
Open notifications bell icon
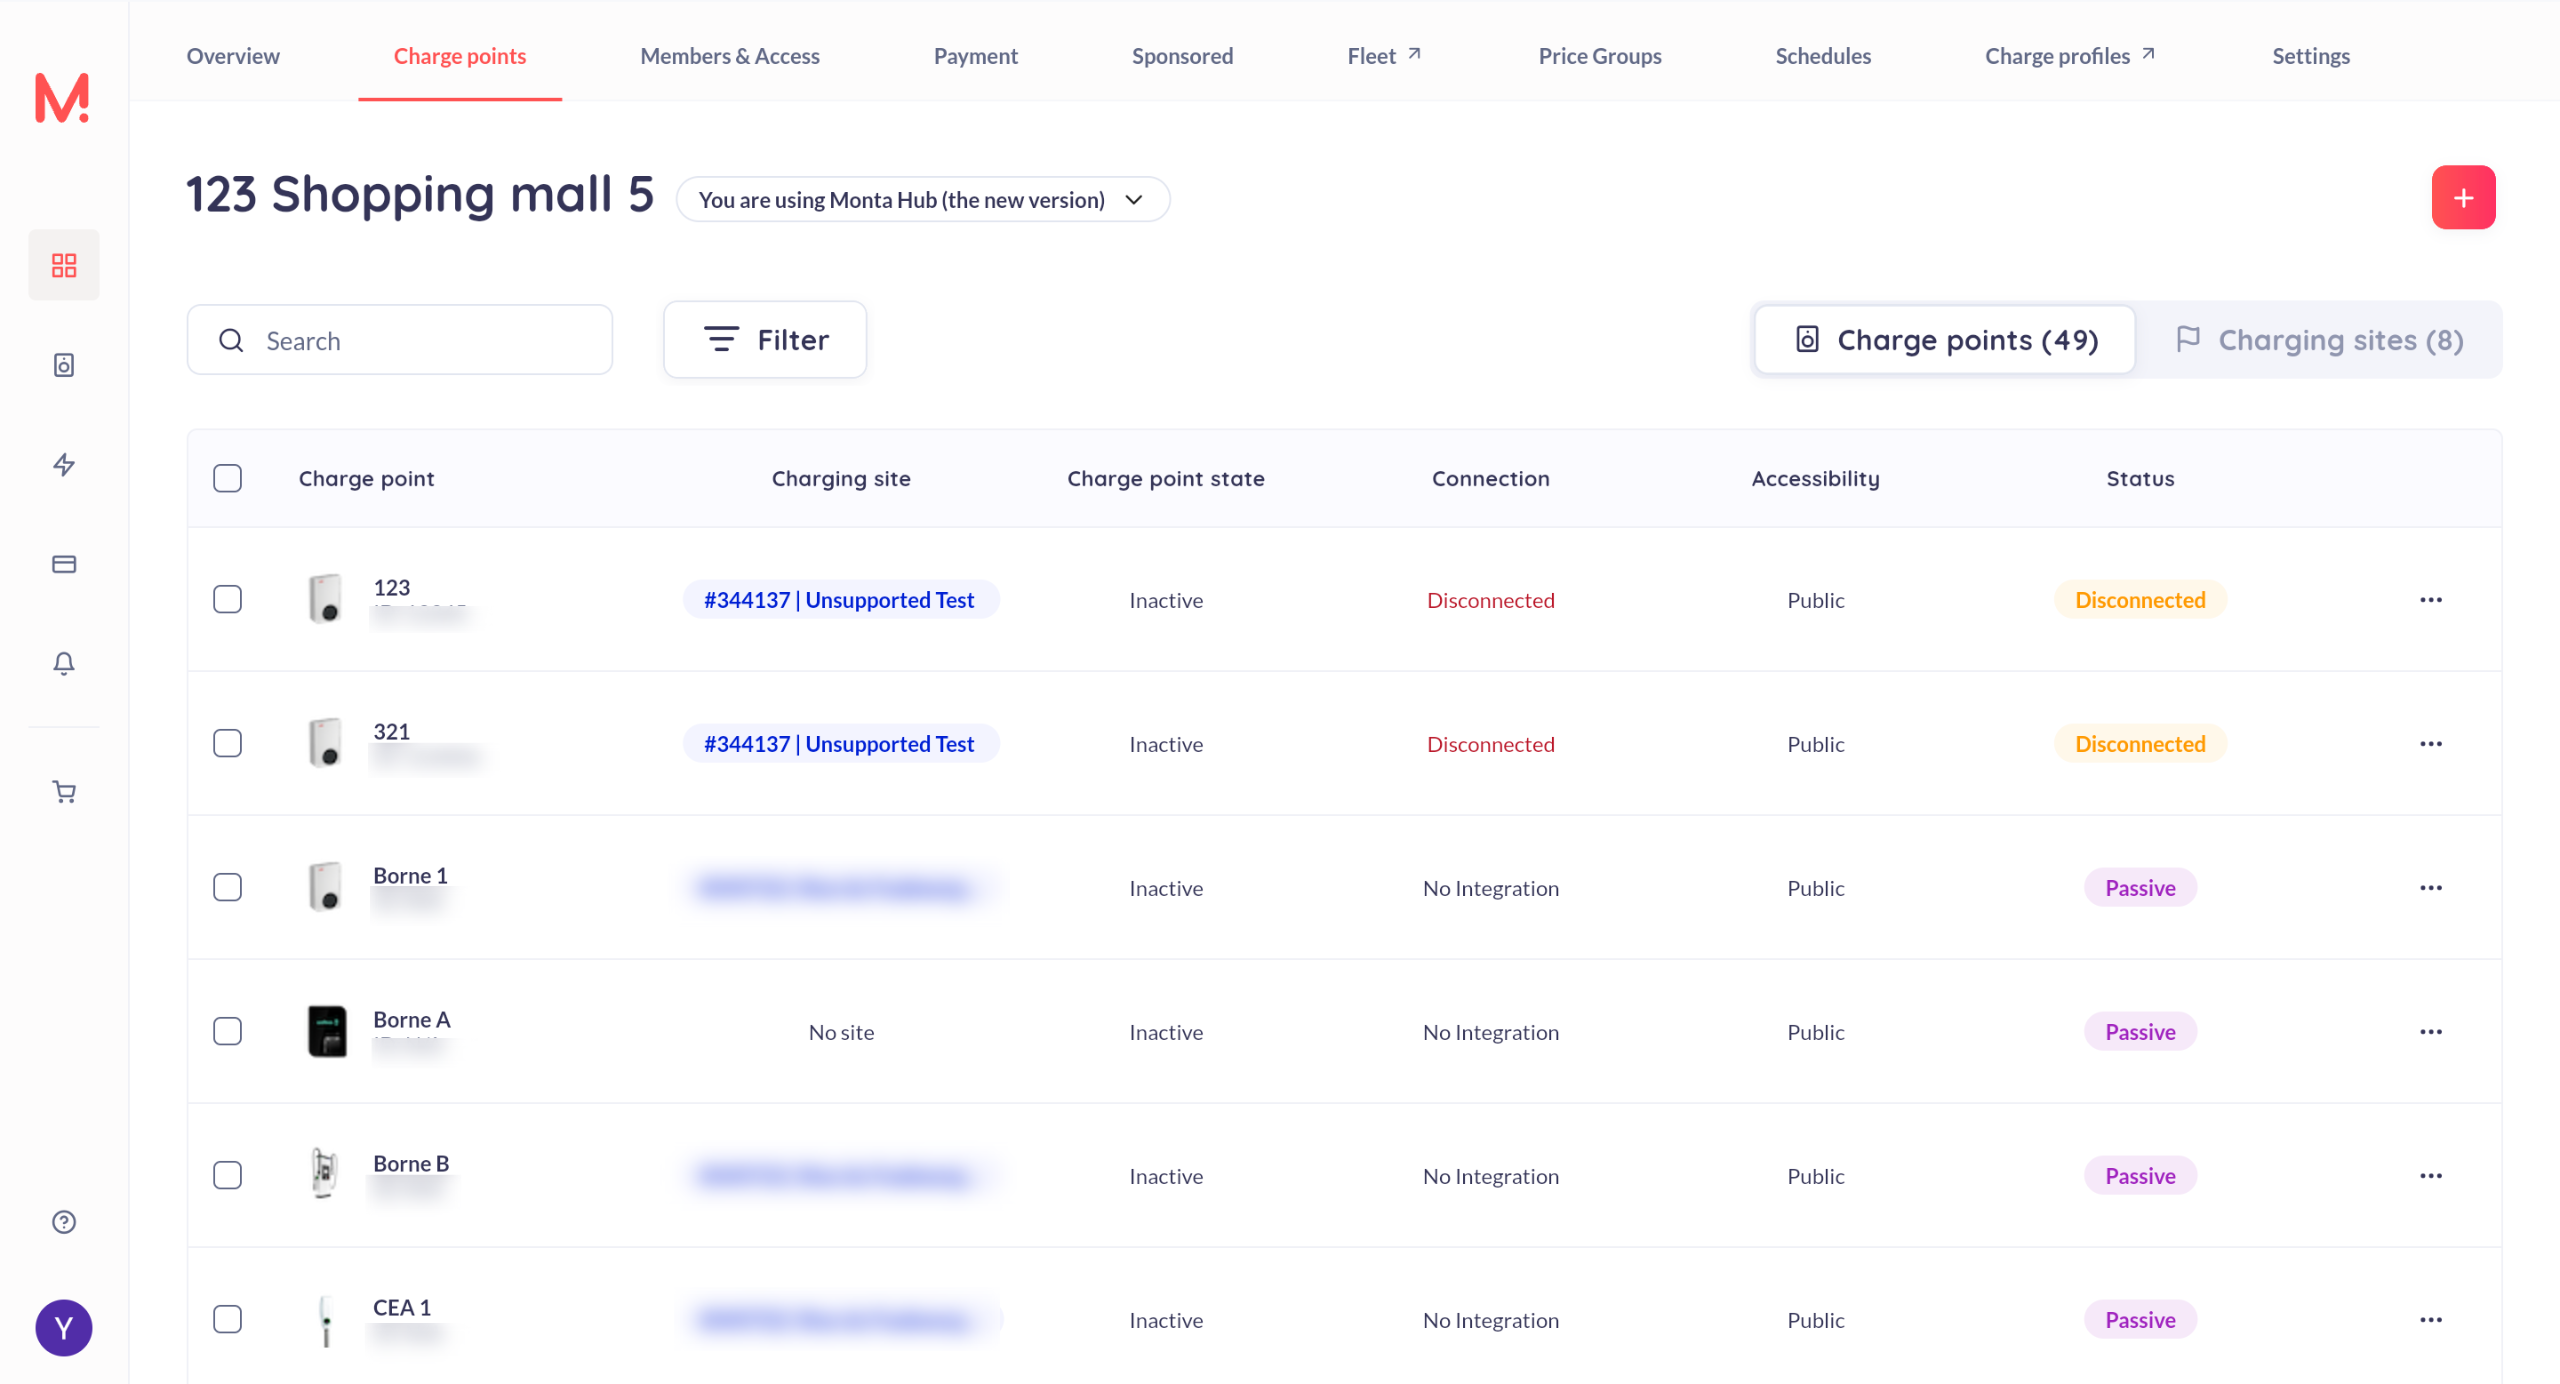[64, 664]
